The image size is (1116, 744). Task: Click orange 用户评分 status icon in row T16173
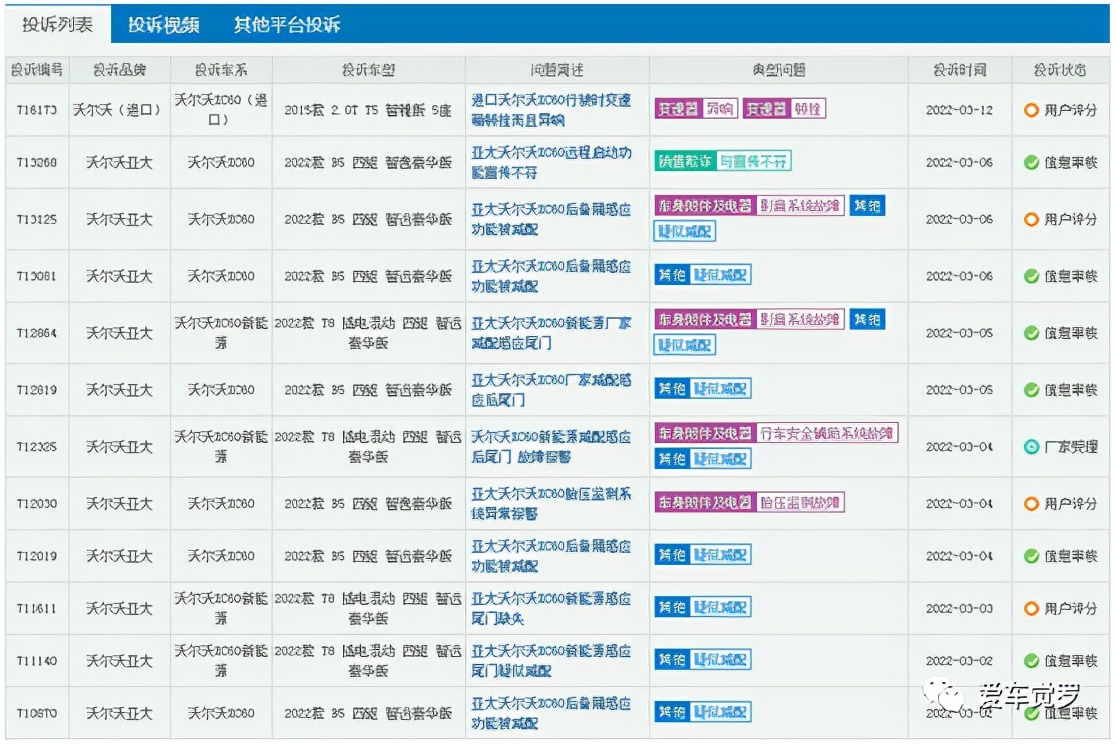(1031, 110)
